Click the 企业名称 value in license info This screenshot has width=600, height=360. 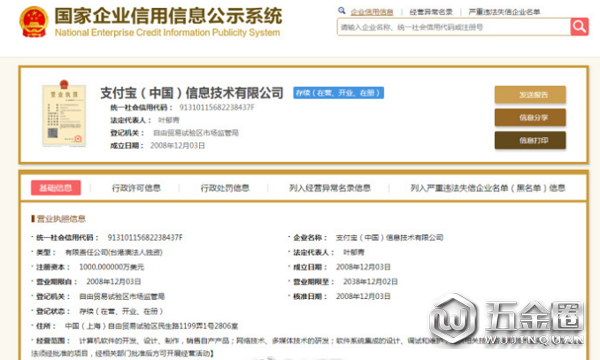point(390,238)
